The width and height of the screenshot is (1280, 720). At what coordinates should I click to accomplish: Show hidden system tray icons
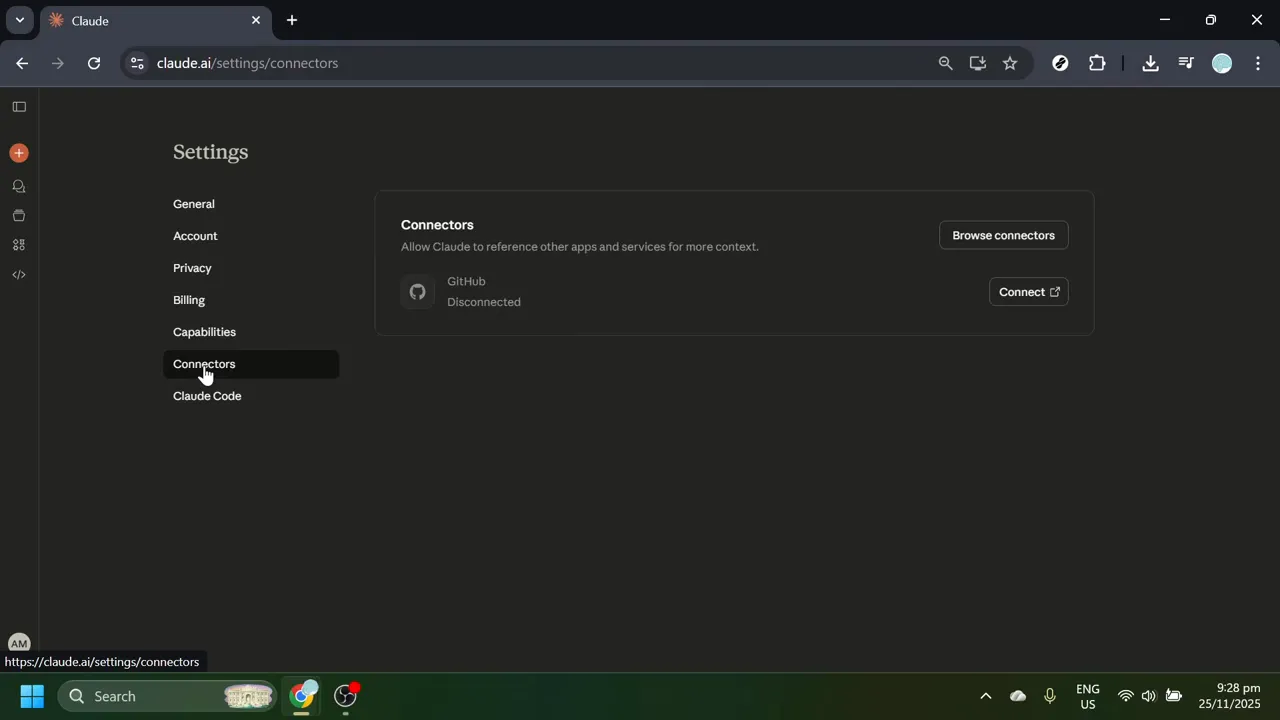(x=985, y=696)
